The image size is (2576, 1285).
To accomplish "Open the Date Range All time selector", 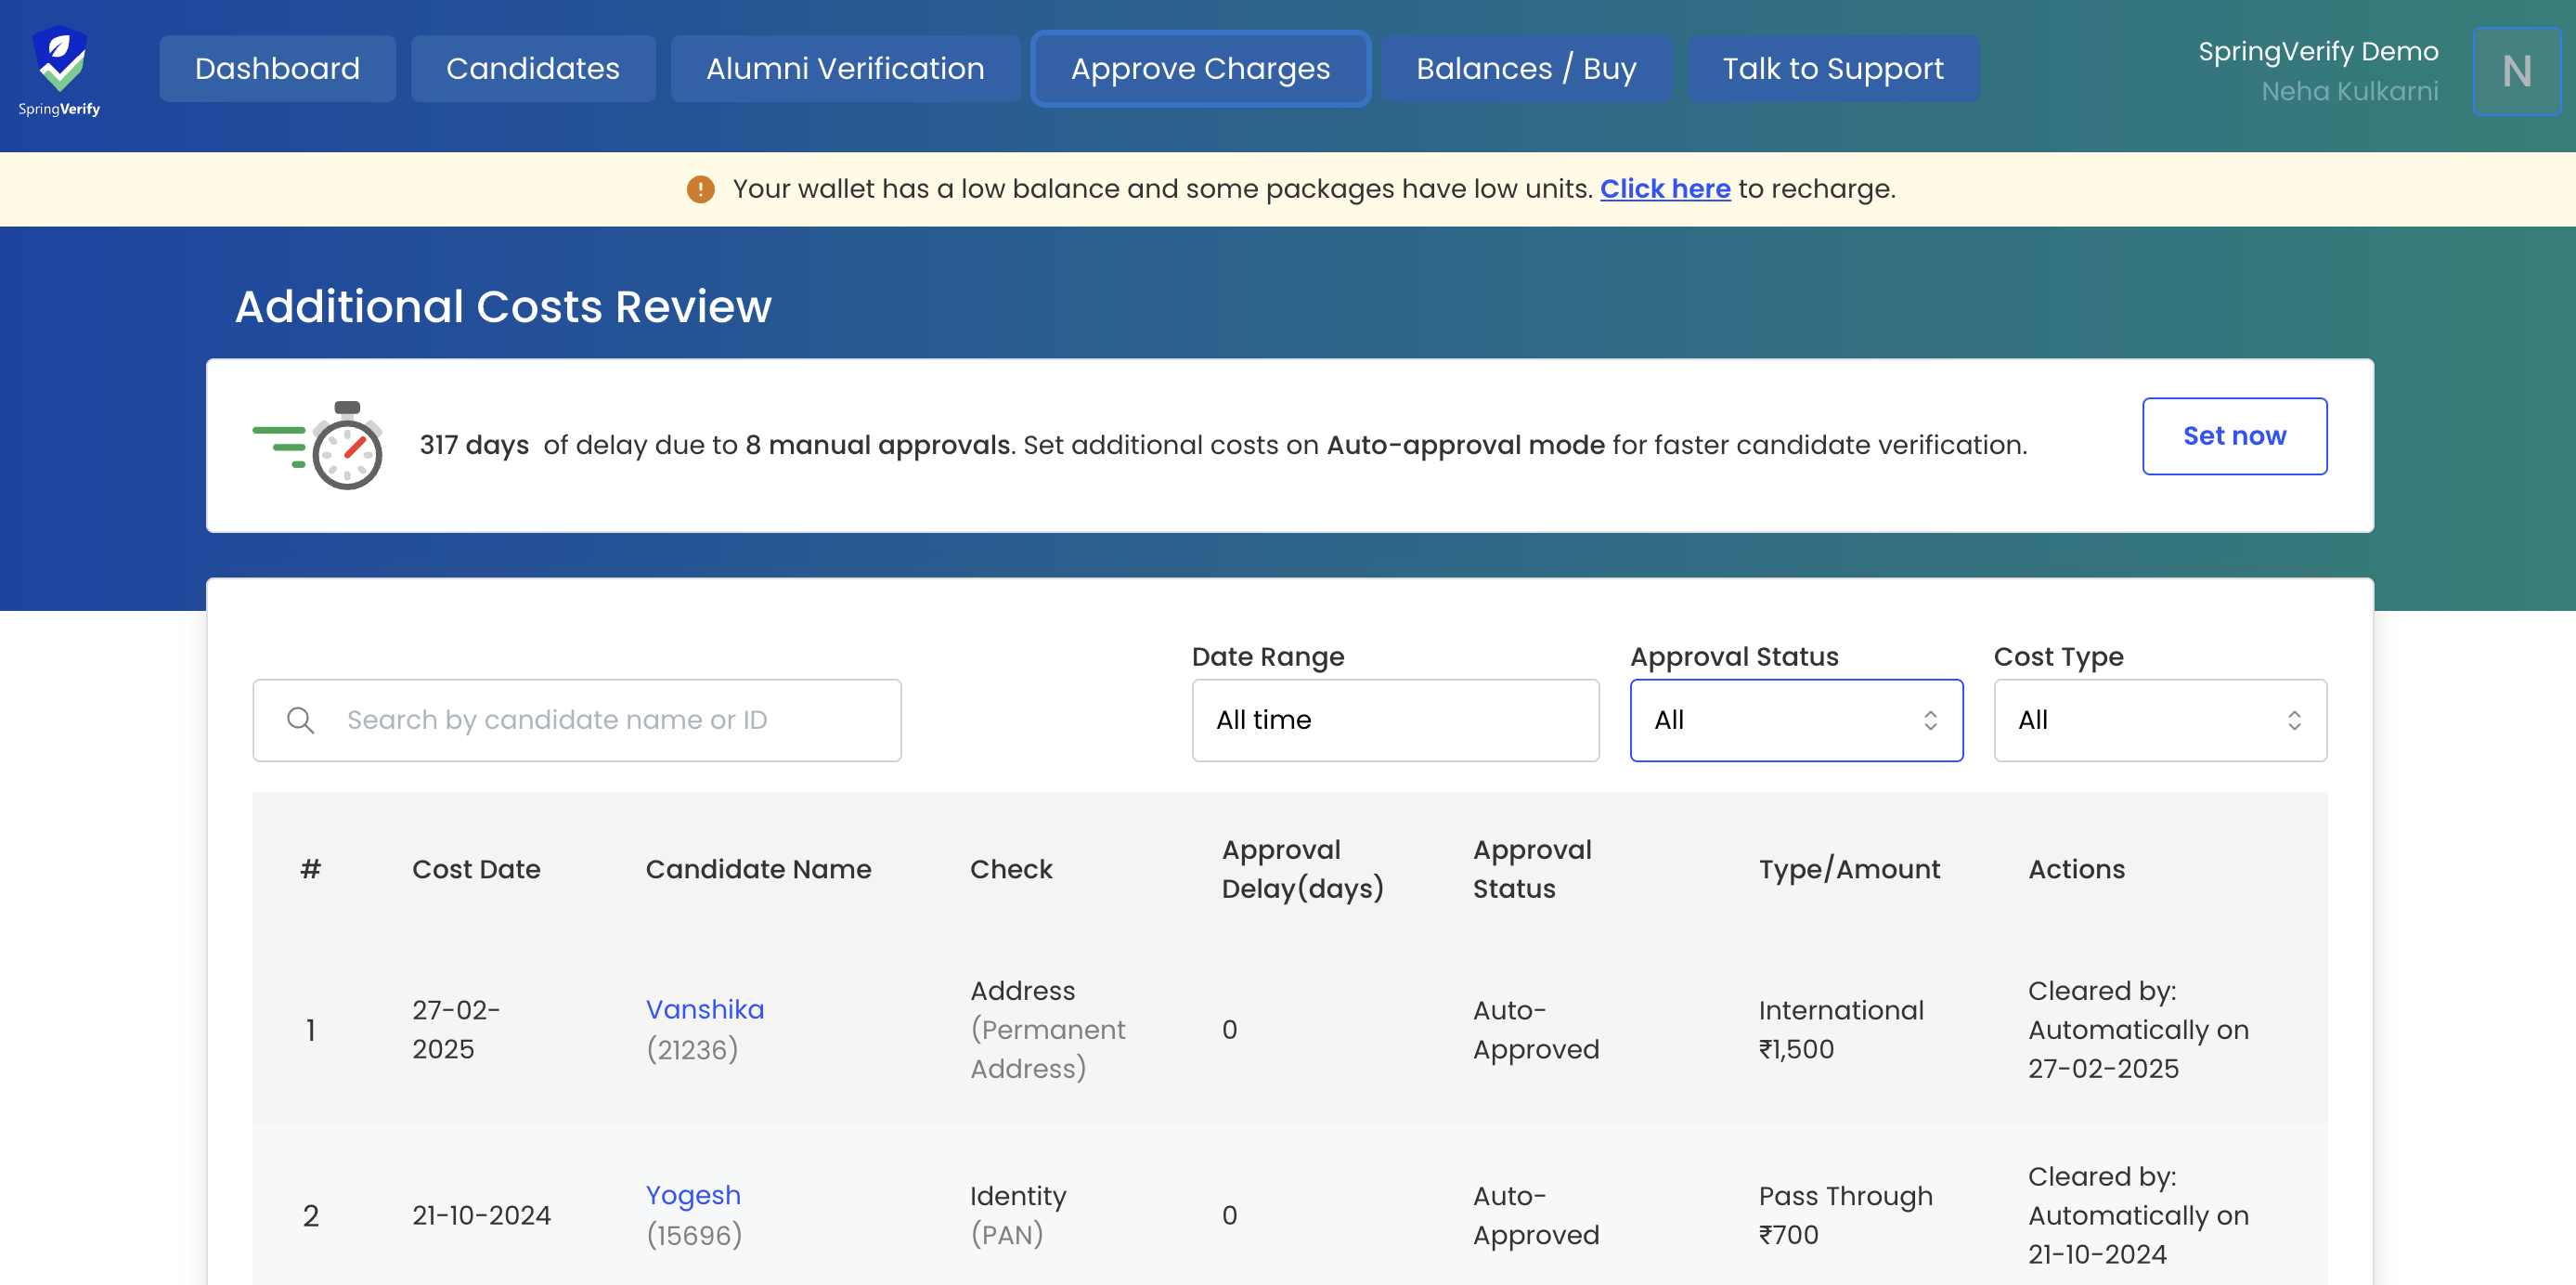I will tap(1394, 720).
